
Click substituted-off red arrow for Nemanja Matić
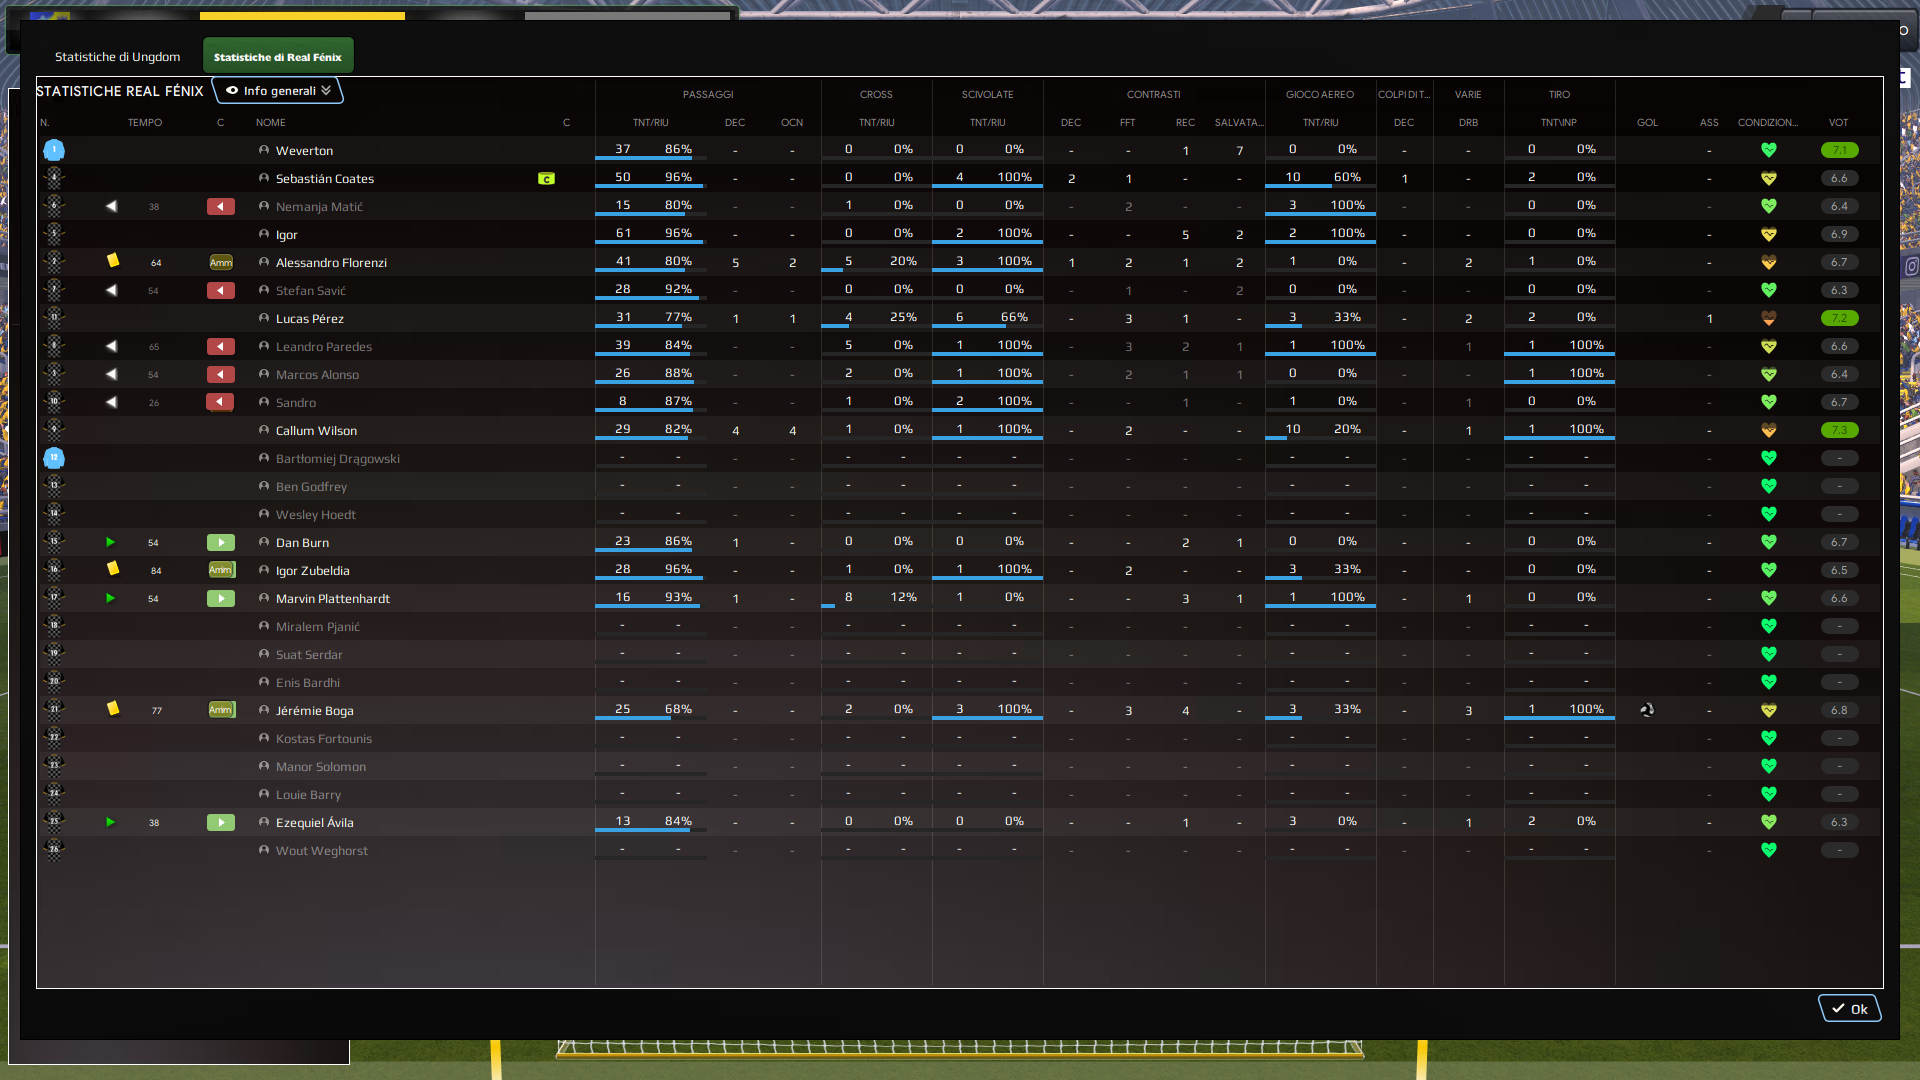pos(221,207)
